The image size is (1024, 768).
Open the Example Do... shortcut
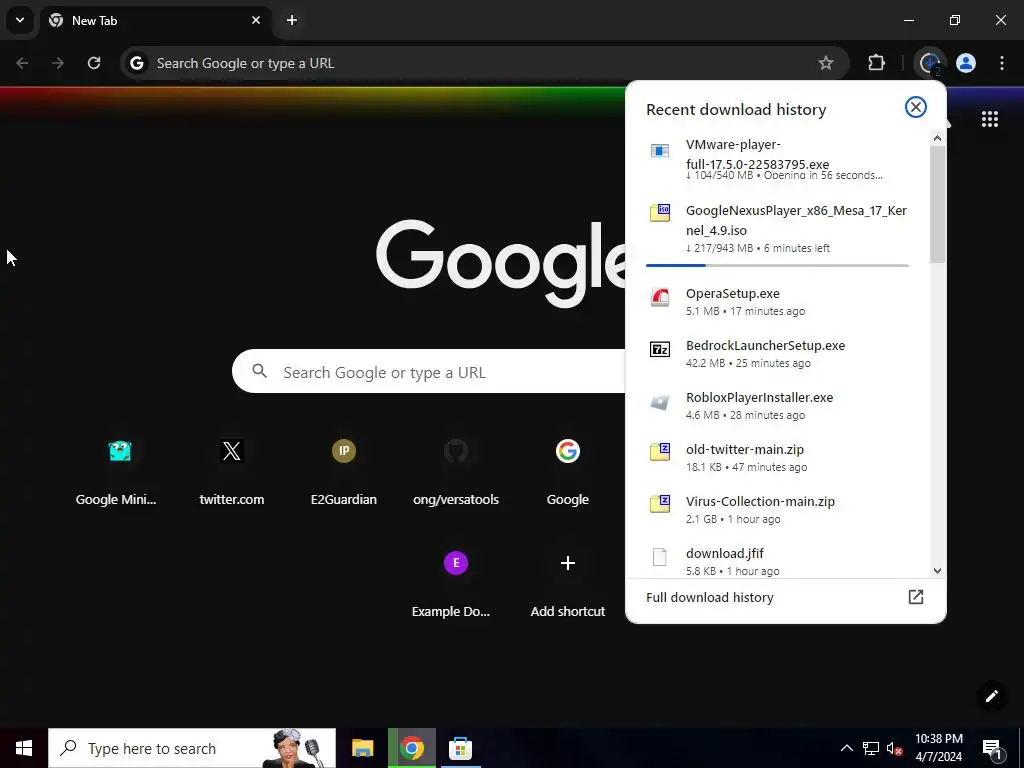click(x=456, y=584)
